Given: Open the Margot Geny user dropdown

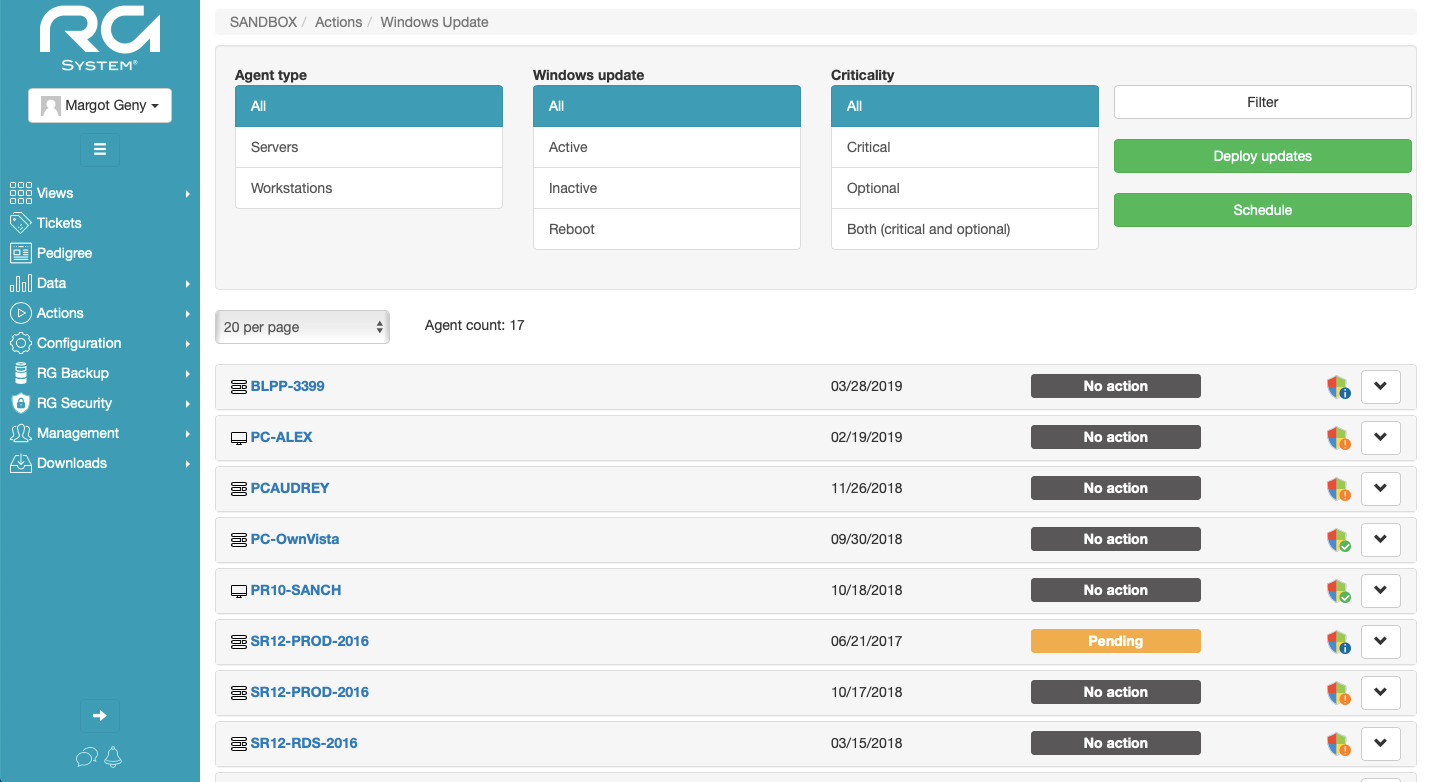Looking at the screenshot, I should pos(100,106).
